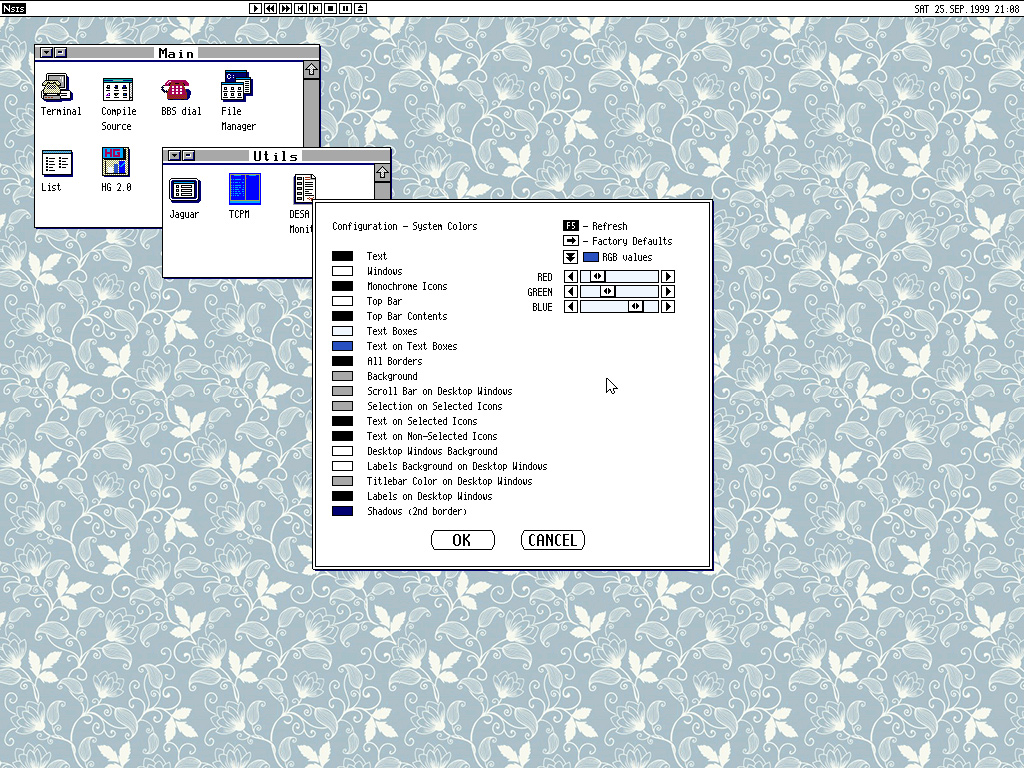
Task: Click the Factory Defaults arrow button
Action: [571, 241]
